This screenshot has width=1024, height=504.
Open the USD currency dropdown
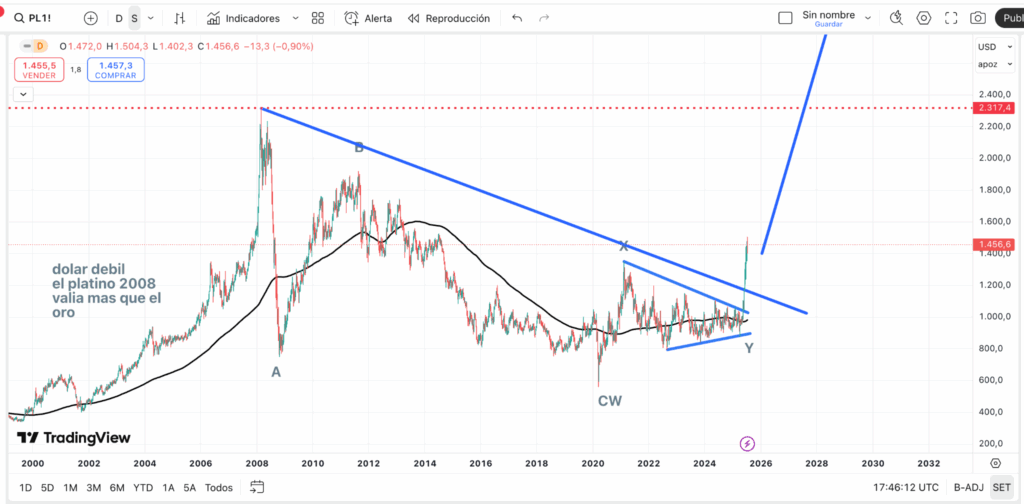click(x=988, y=47)
